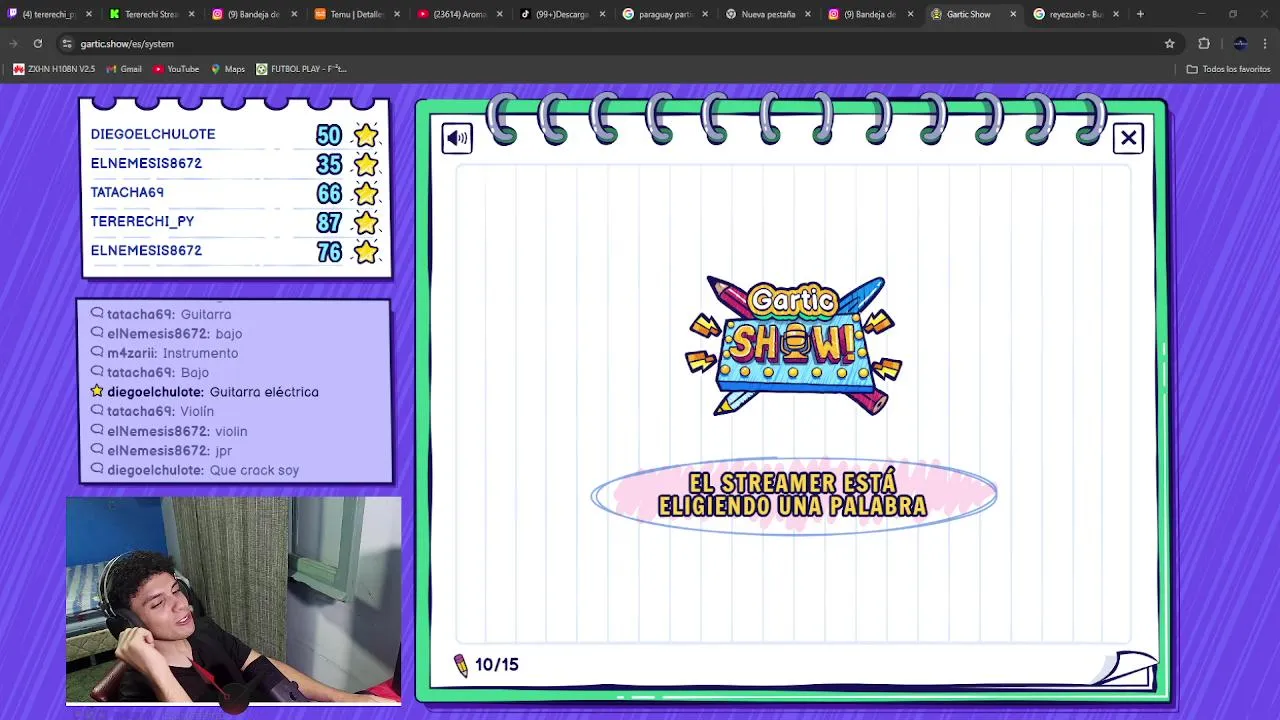View site information icon in address bar
The height and width of the screenshot is (720, 1280).
click(67, 44)
